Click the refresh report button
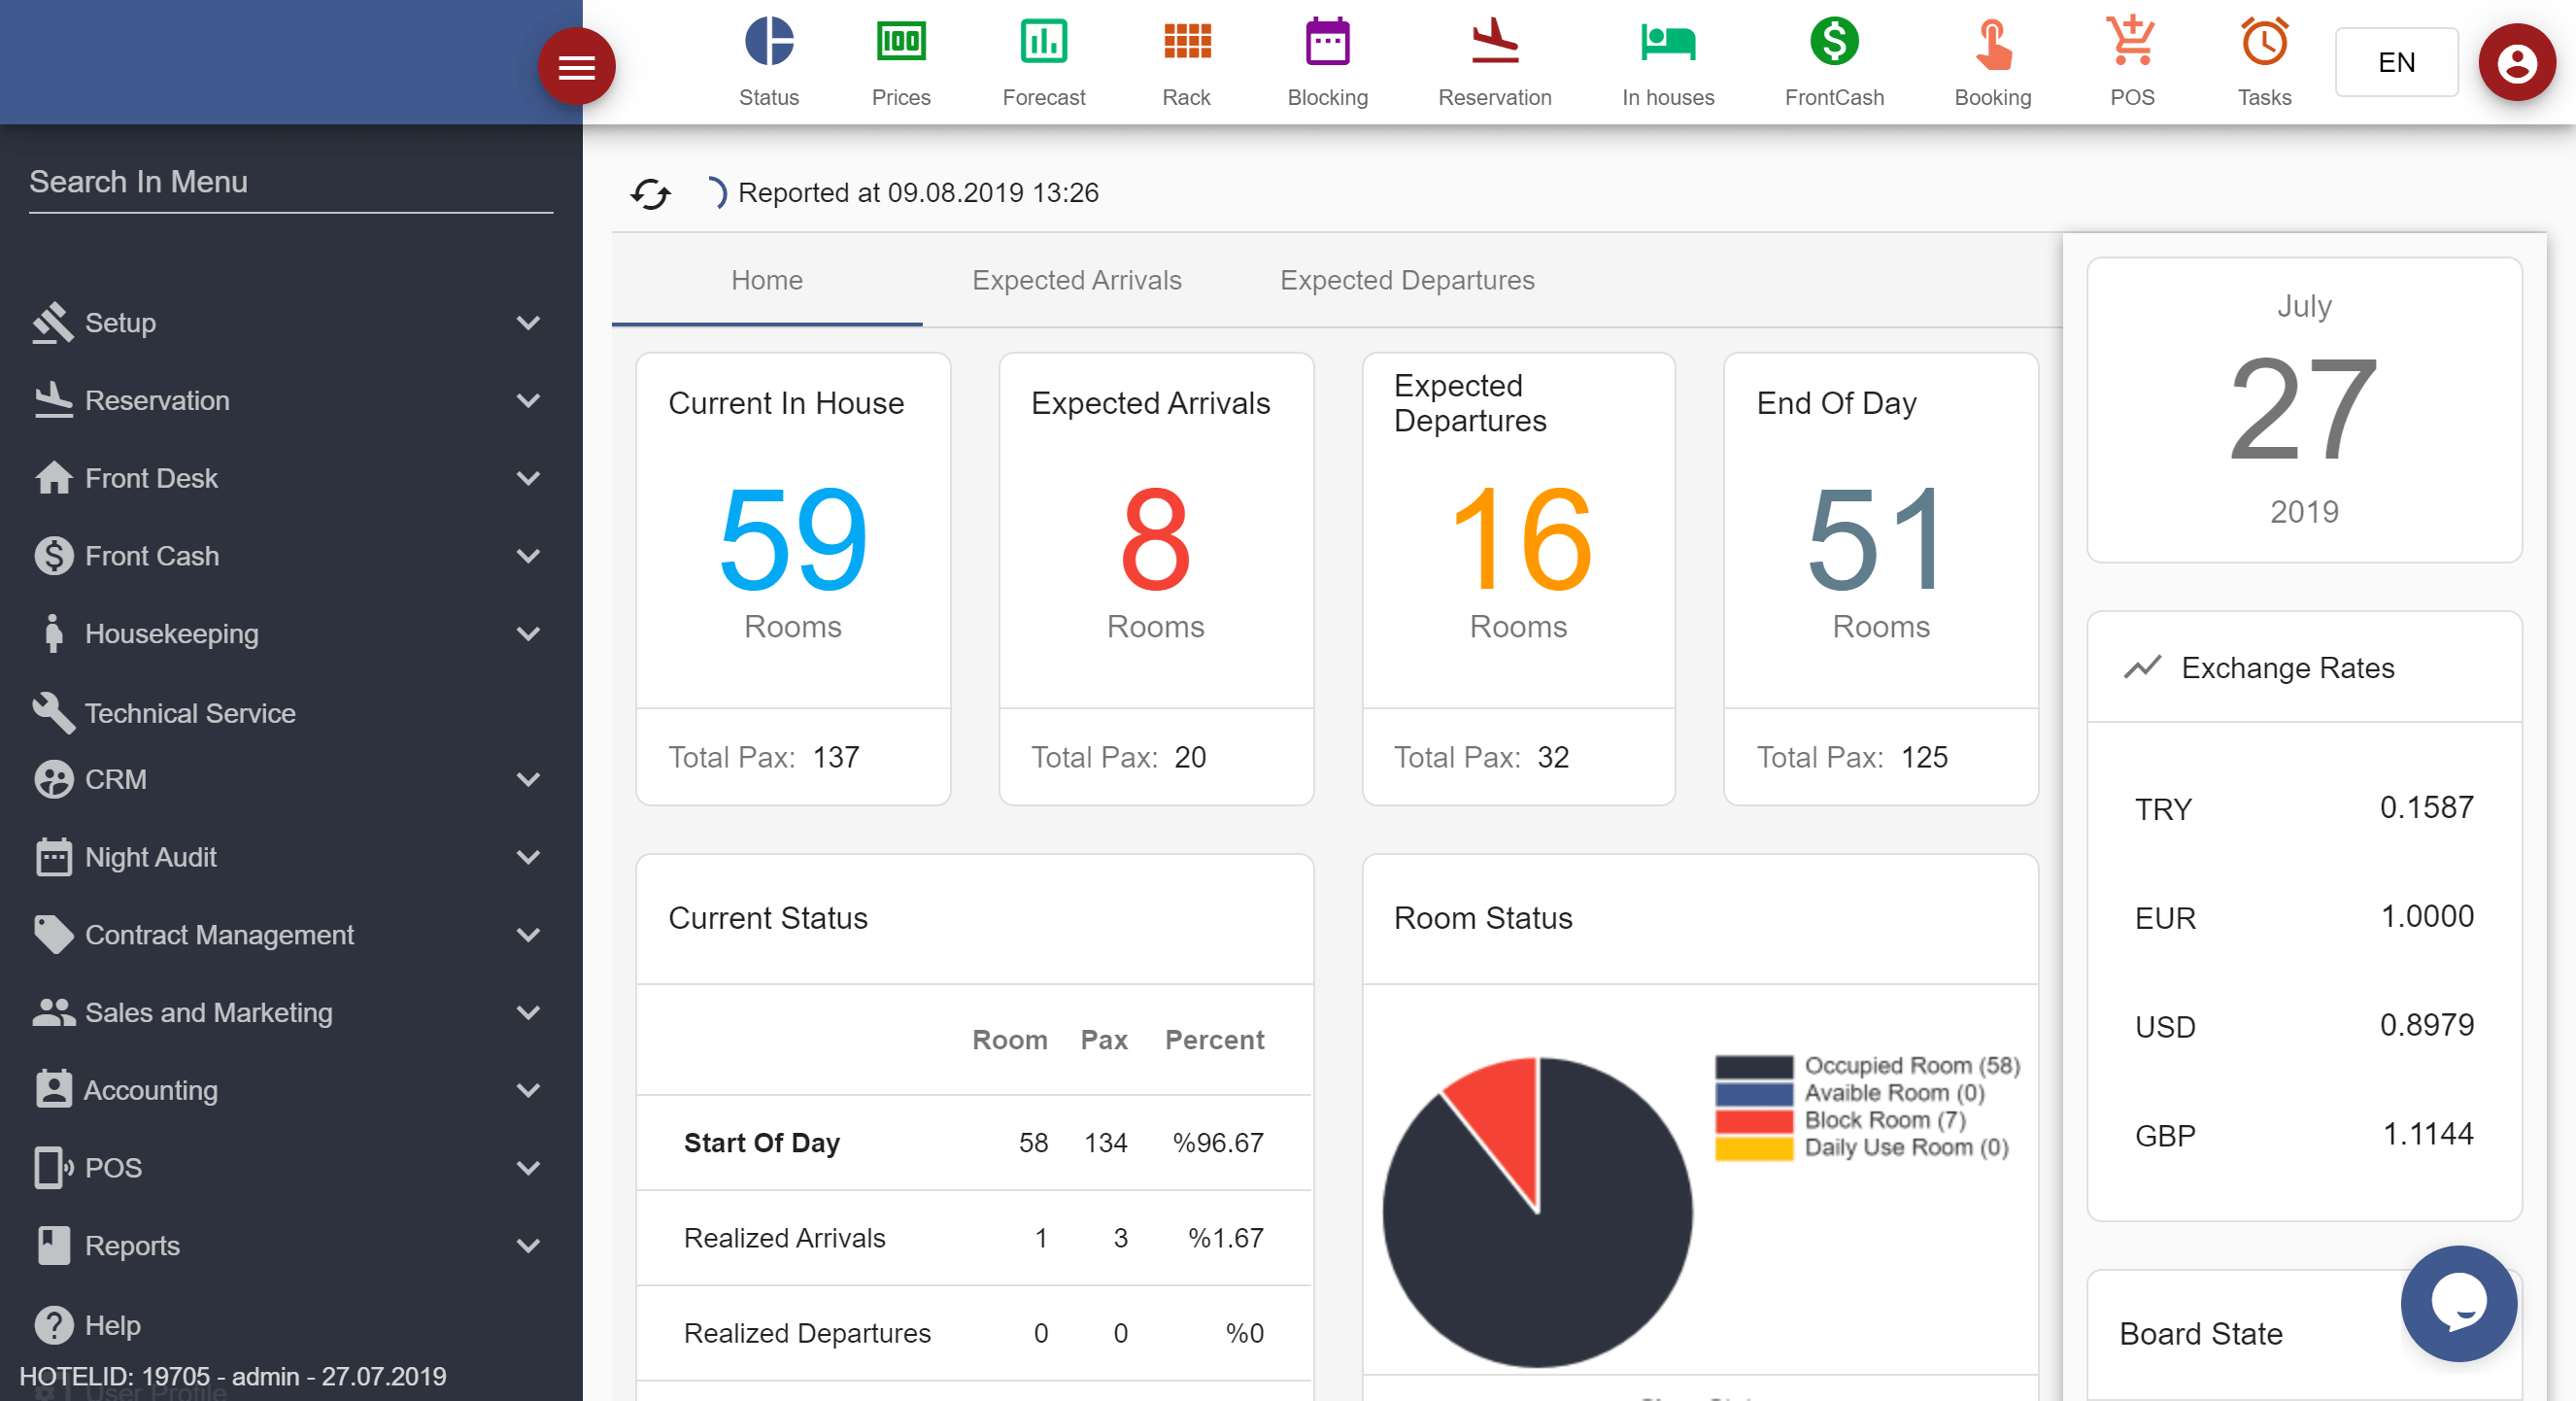Screen dimensions: 2576x1401 coord(652,191)
